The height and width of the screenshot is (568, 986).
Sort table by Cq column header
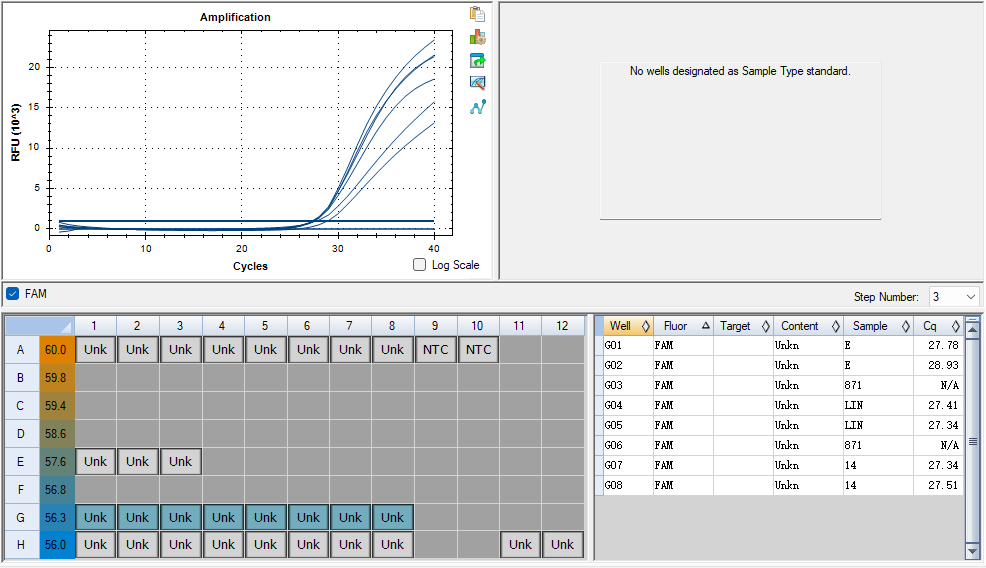(938, 326)
